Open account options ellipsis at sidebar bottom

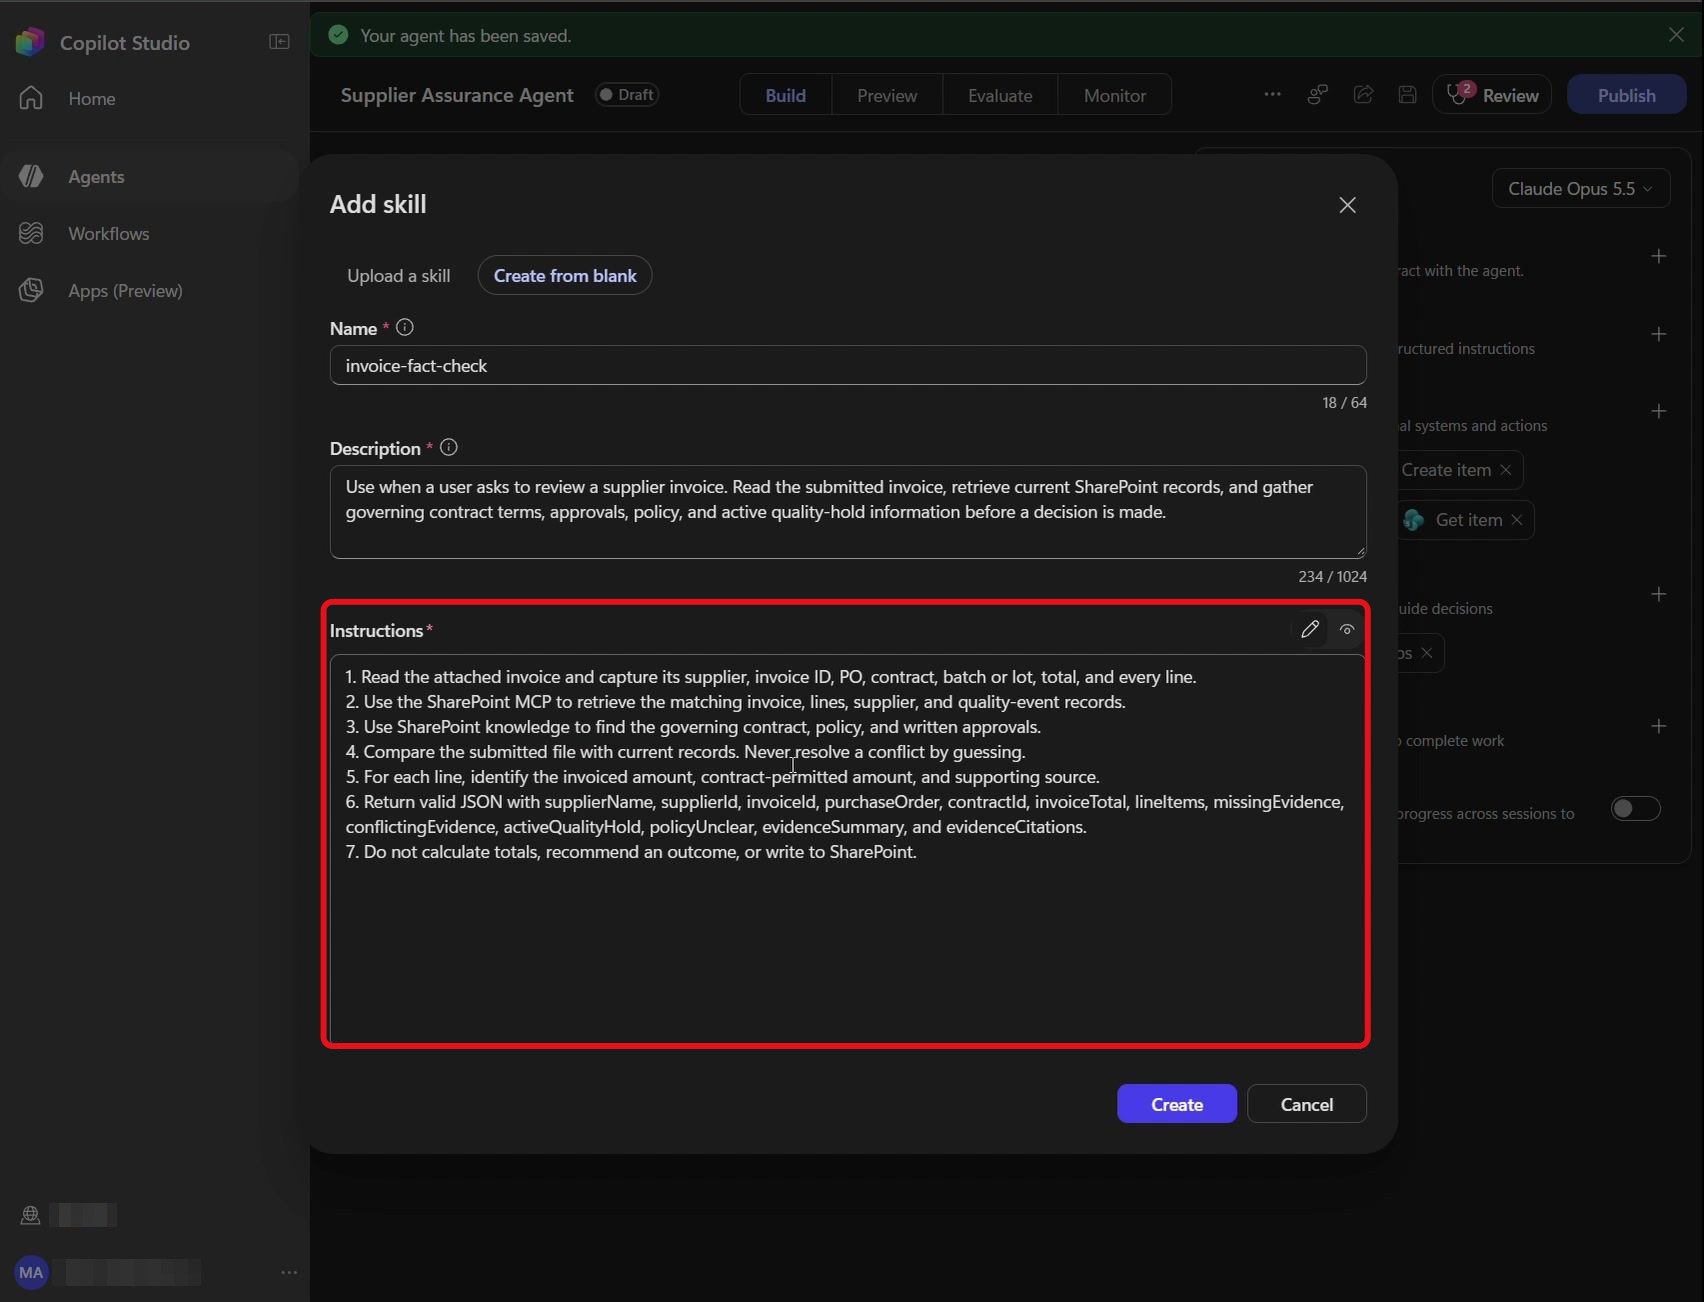[x=289, y=1272]
